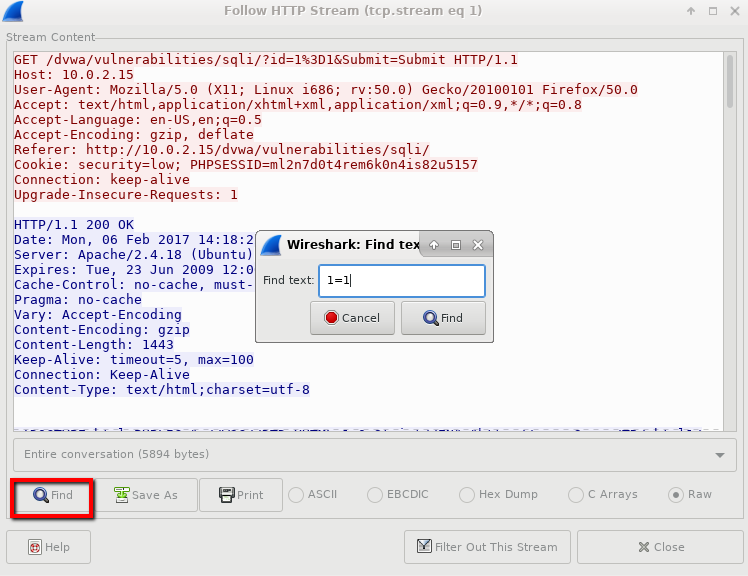
Task: Close window with title bar X icon
Action: click(x=735, y=11)
